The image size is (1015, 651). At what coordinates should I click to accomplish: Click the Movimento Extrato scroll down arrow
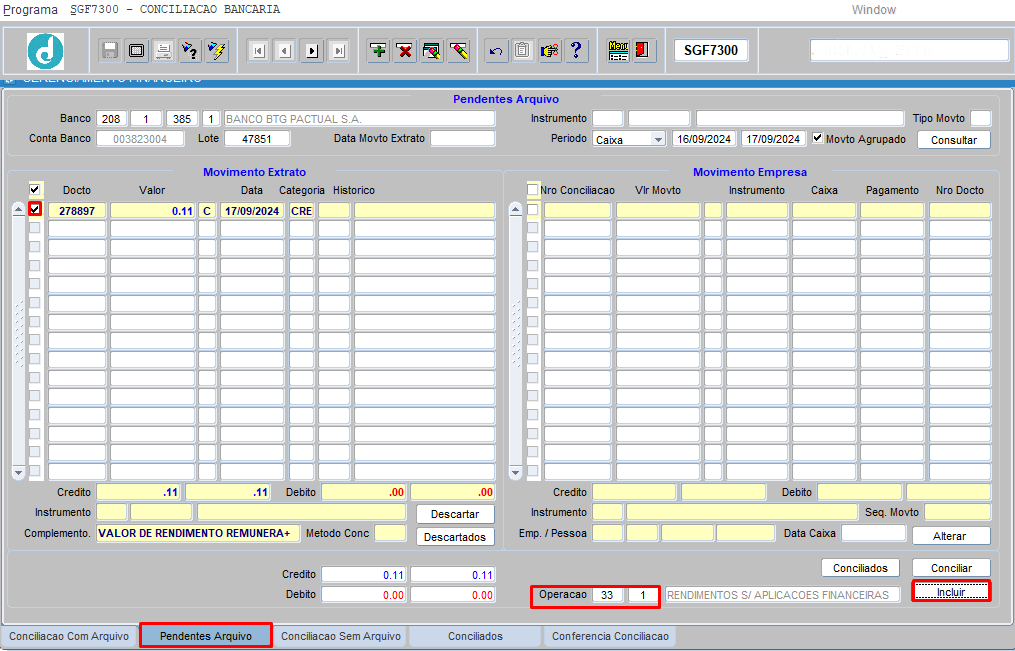click(x=18, y=473)
